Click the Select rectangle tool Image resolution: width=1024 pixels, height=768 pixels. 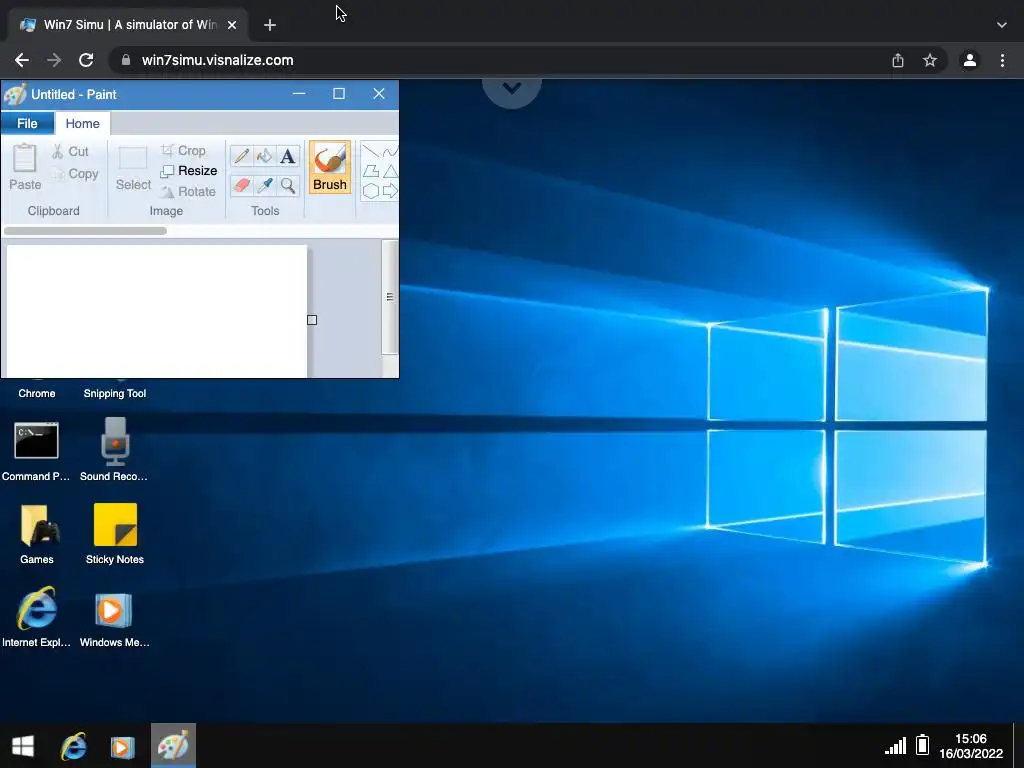tap(133, 168)
